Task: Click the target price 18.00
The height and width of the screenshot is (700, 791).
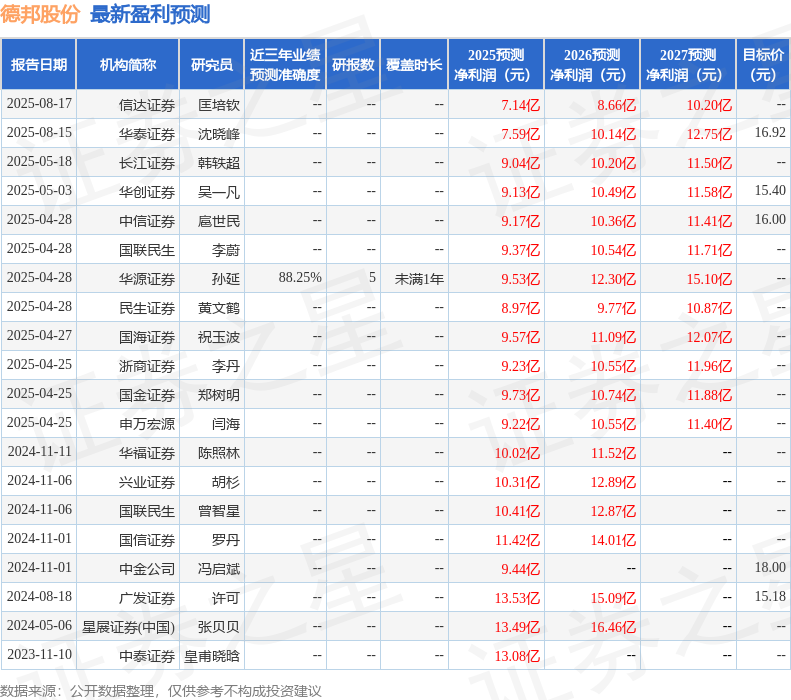Action: [770, 567]
